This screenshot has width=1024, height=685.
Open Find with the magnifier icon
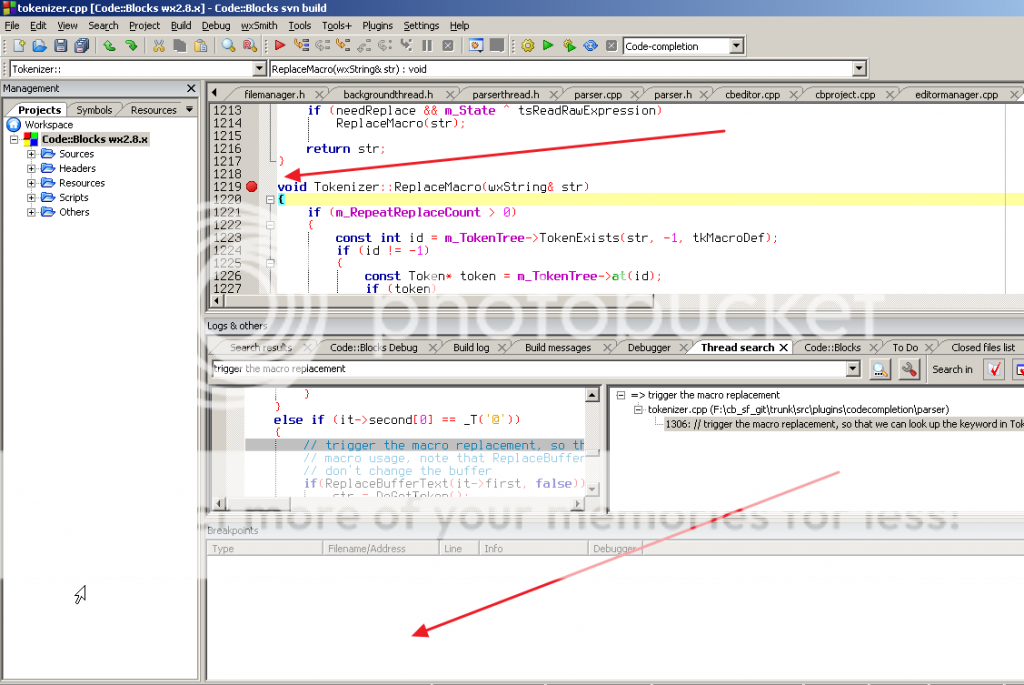228,46
